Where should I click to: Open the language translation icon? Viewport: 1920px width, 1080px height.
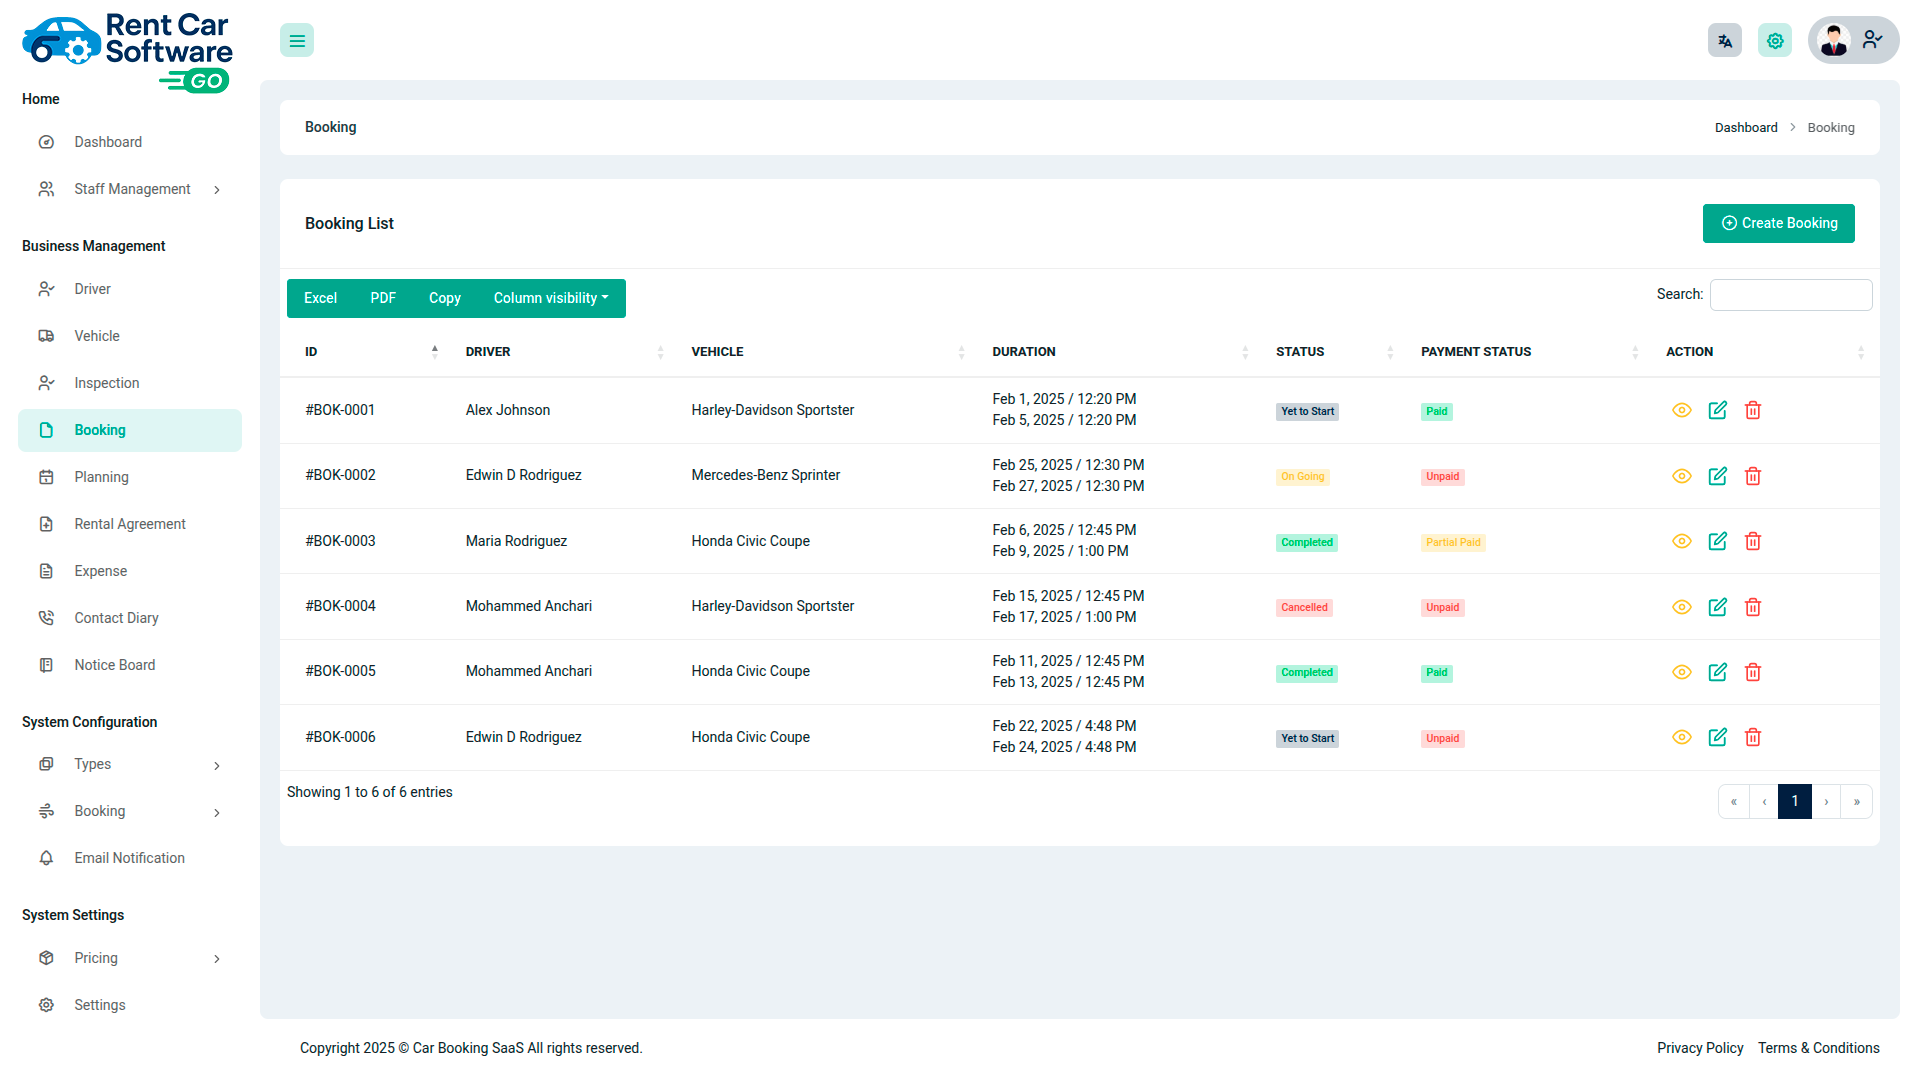tap(1725, 41)
